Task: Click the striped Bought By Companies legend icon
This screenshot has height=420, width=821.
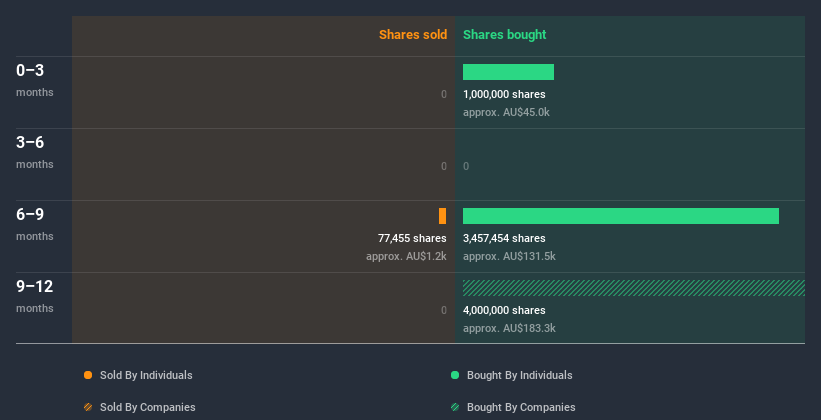Action: point(455,407)
